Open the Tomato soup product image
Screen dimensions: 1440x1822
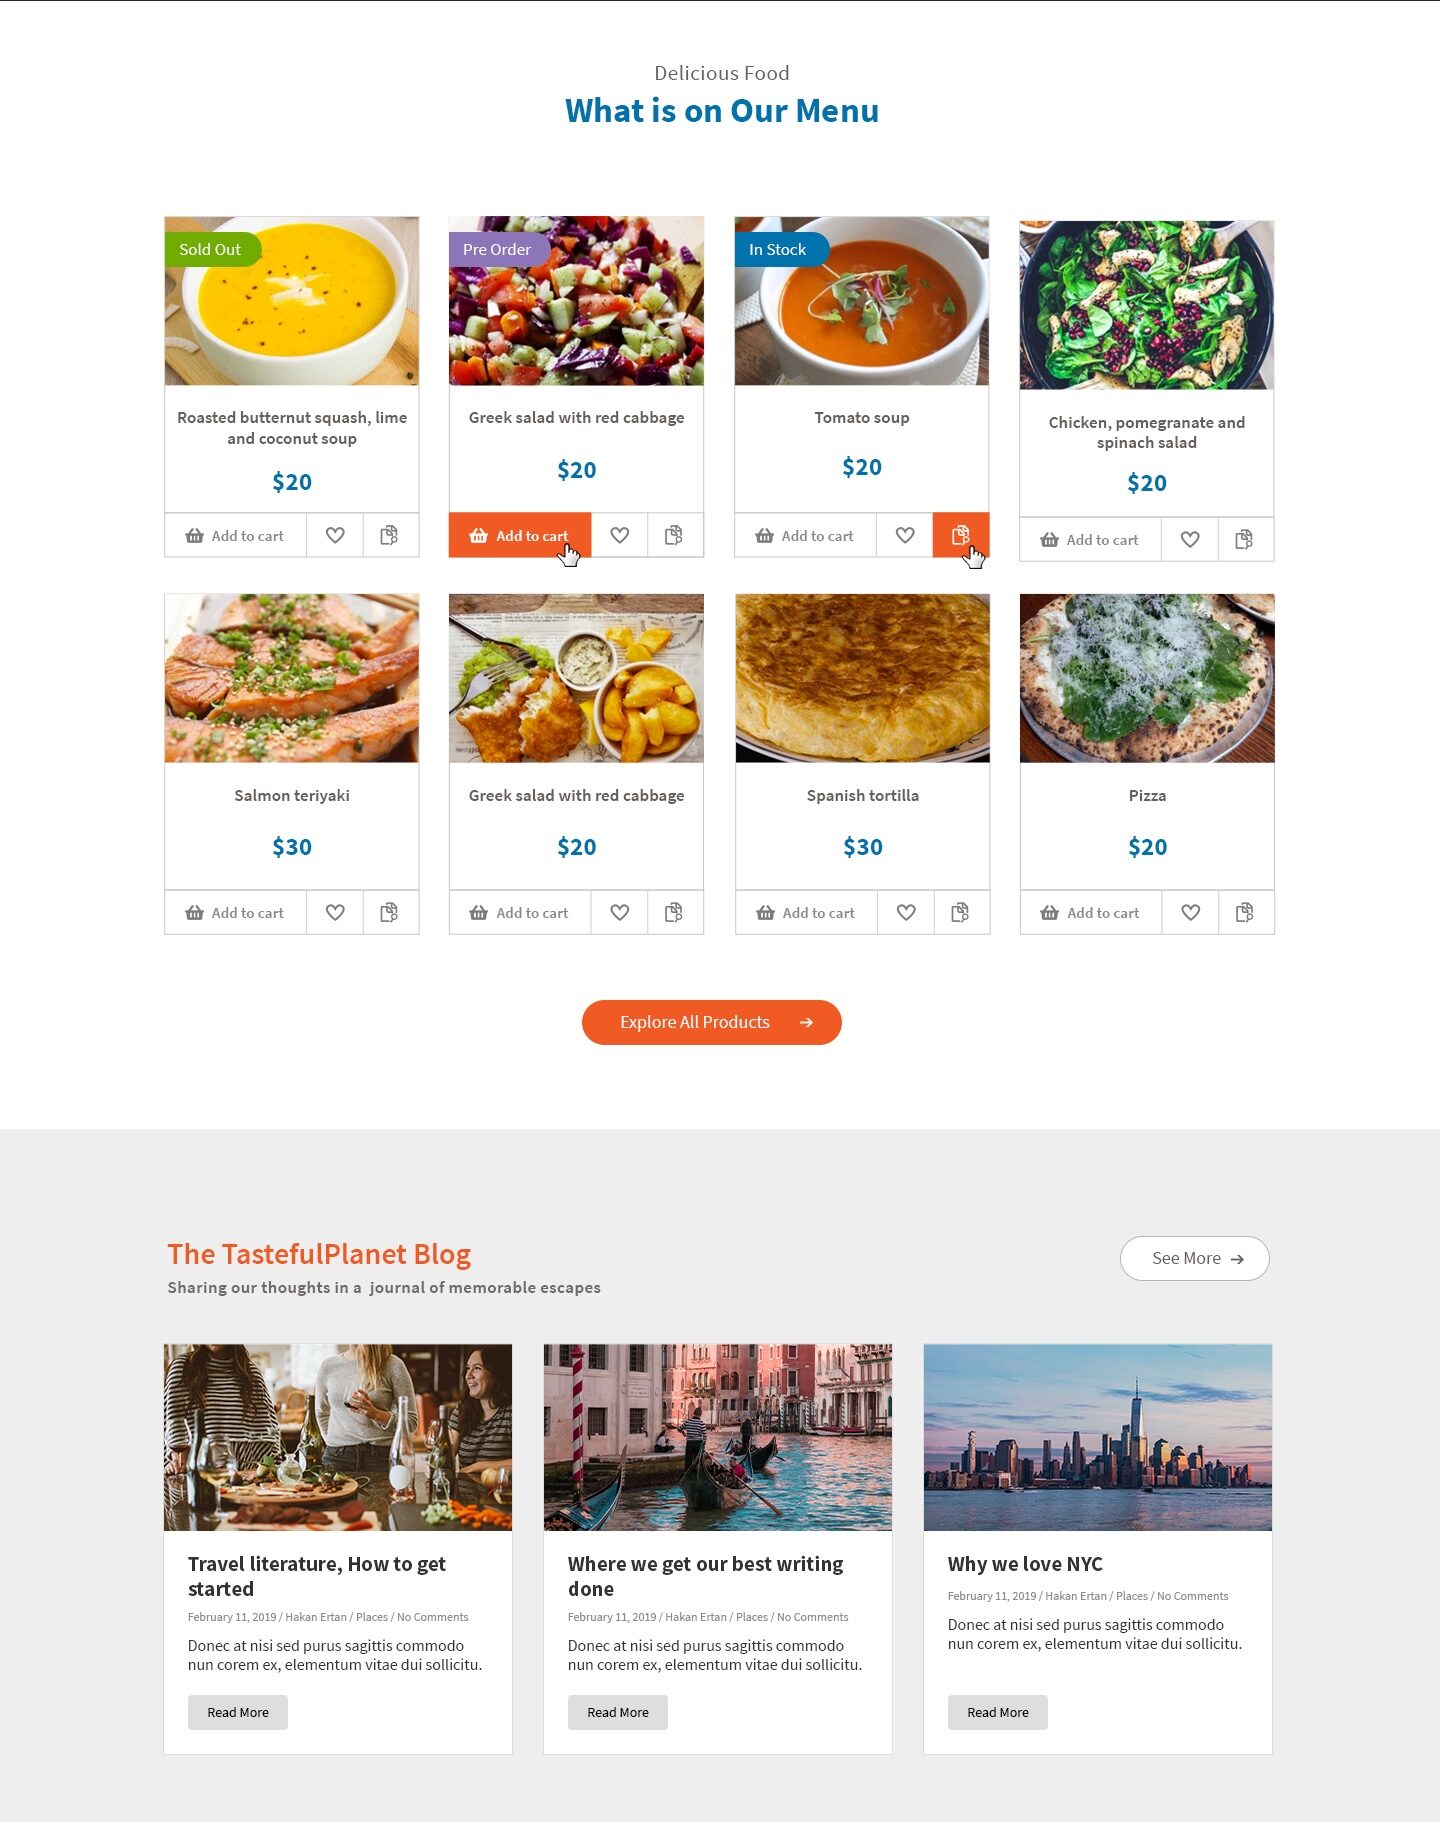pos(862,301)
